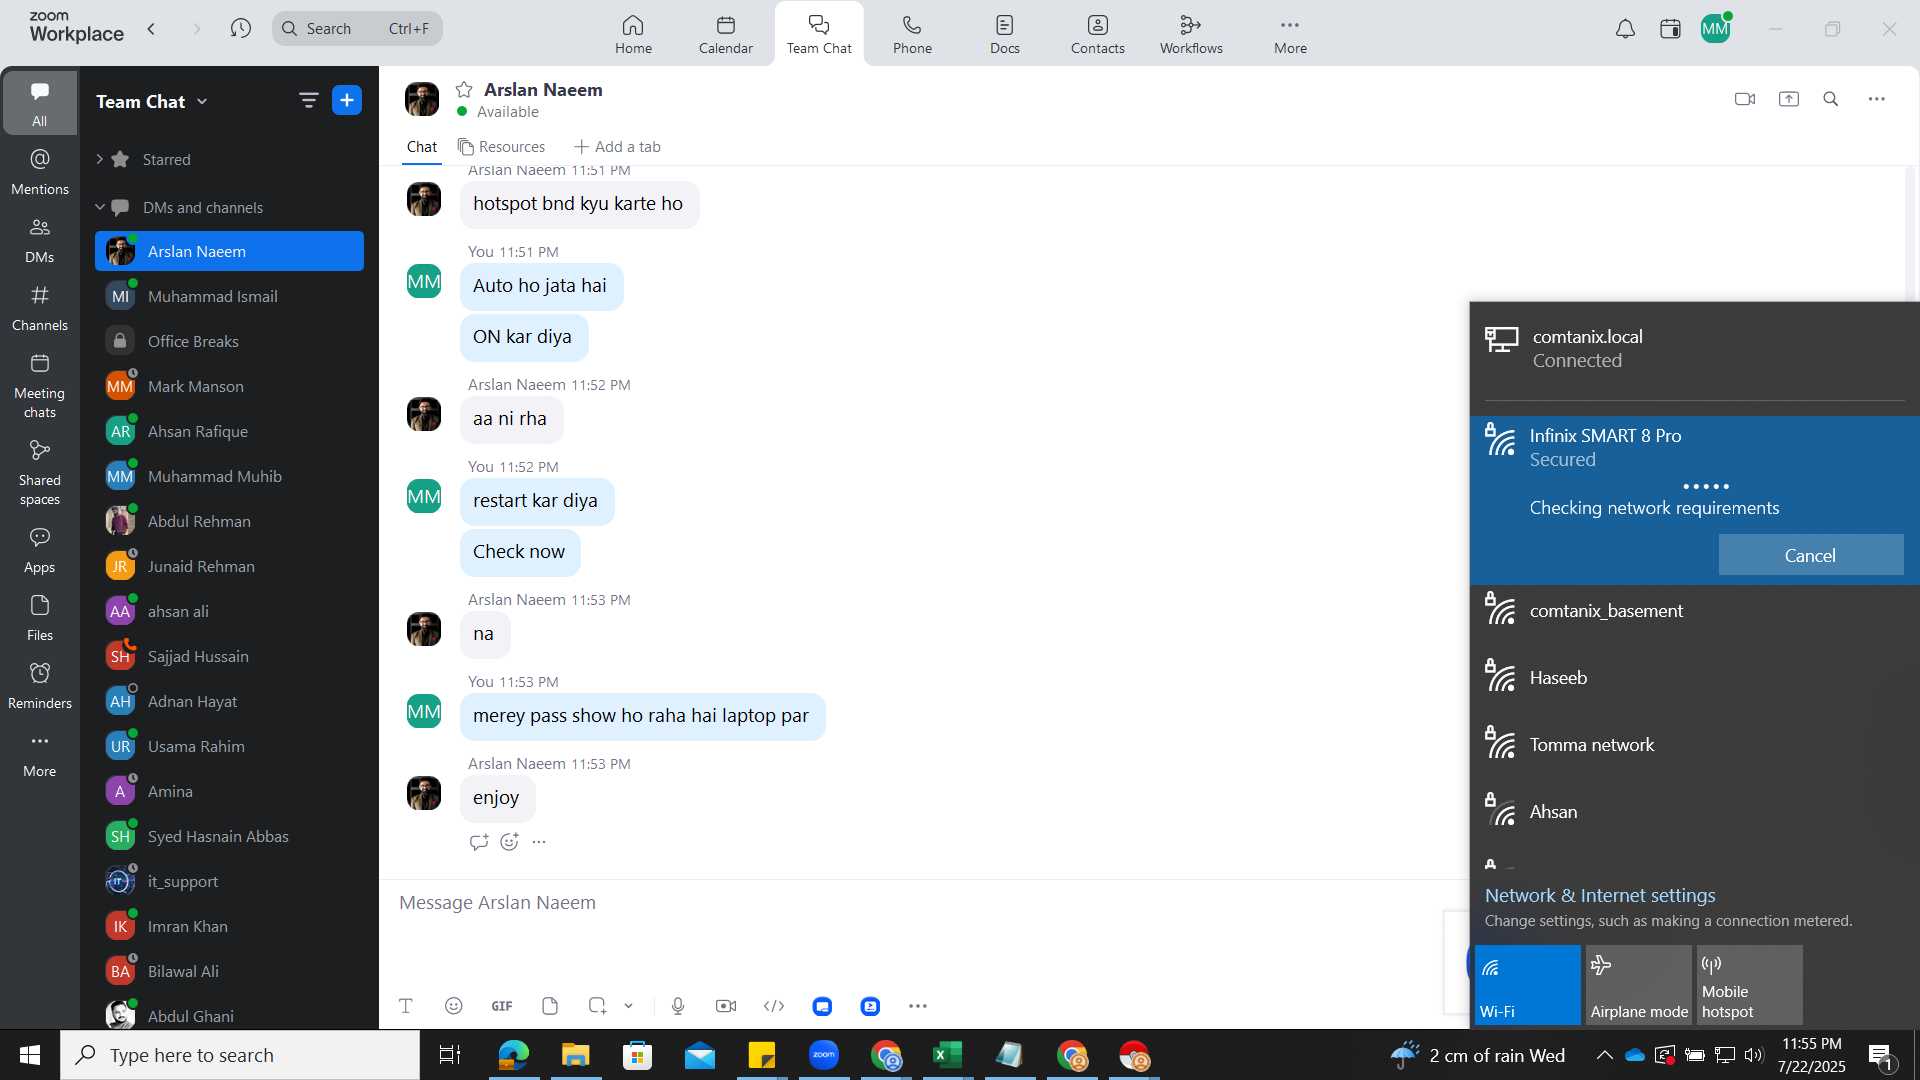Select the comtanix_basement Wi-Fi network
Image resolution: width=1920 pixels, height=1080 pixels.
coord(1694,611)
